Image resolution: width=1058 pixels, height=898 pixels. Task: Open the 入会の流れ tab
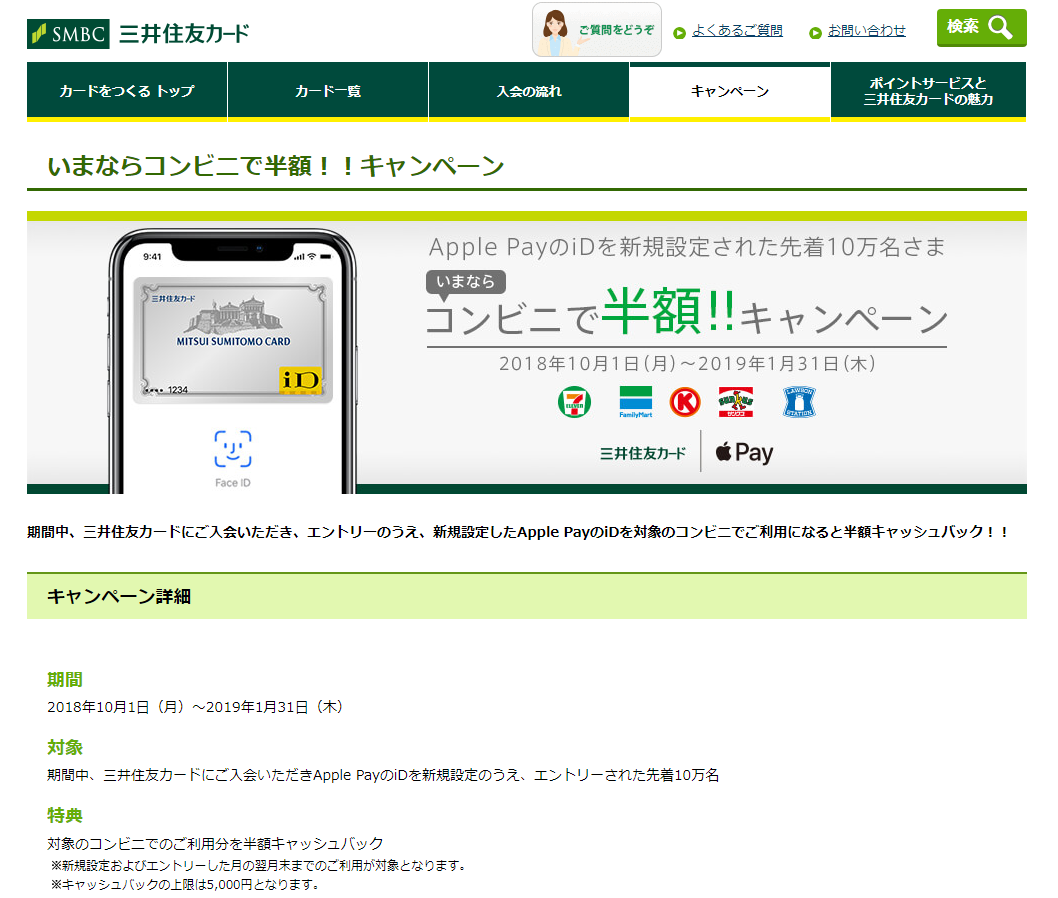click(x=529, y=91)
